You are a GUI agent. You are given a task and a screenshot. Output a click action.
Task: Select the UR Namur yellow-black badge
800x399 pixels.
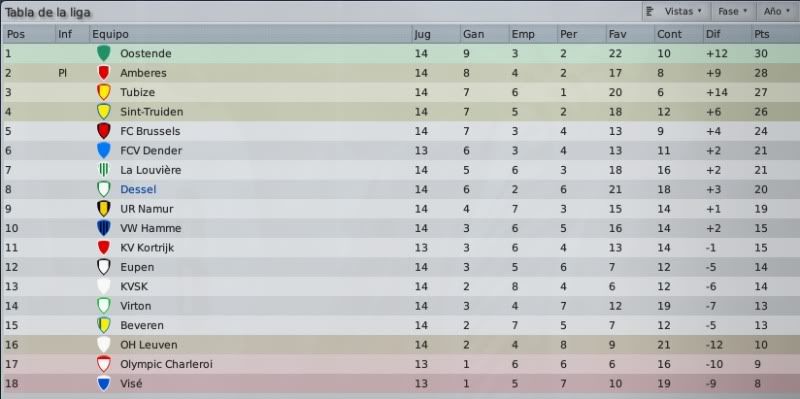[x=104, y=209]
